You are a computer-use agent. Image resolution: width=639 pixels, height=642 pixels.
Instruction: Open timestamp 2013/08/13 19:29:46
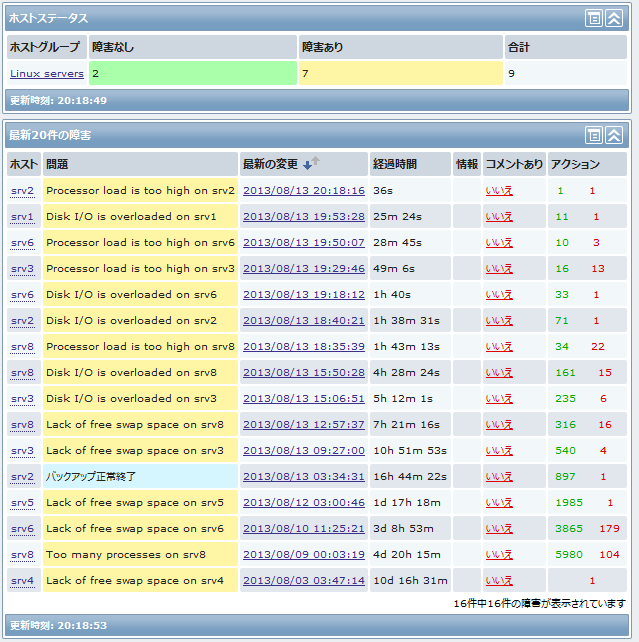pos(304,269)
